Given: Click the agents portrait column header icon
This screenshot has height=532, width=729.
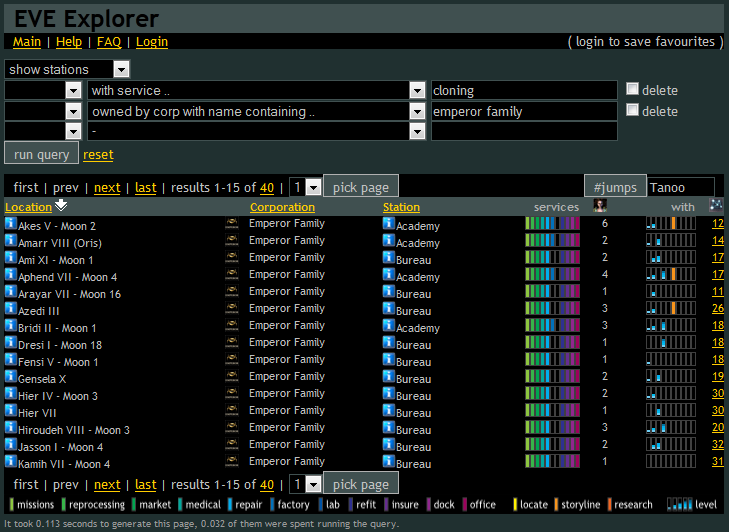Looking at the screenshot, I should click(x=600, y=206).
